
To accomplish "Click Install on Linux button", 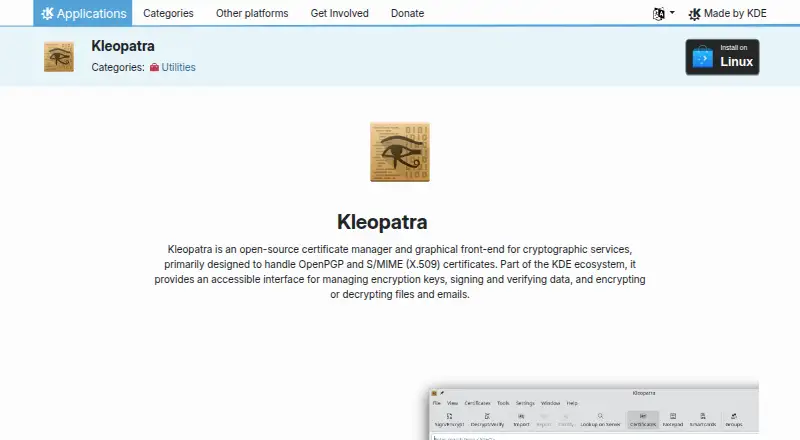I will (722, 57).
